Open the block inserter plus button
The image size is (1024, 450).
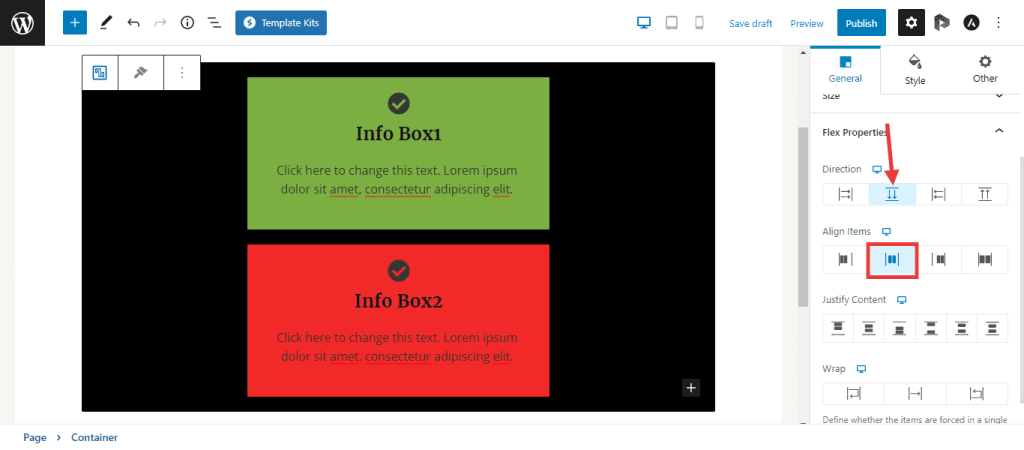click(75, 22)
